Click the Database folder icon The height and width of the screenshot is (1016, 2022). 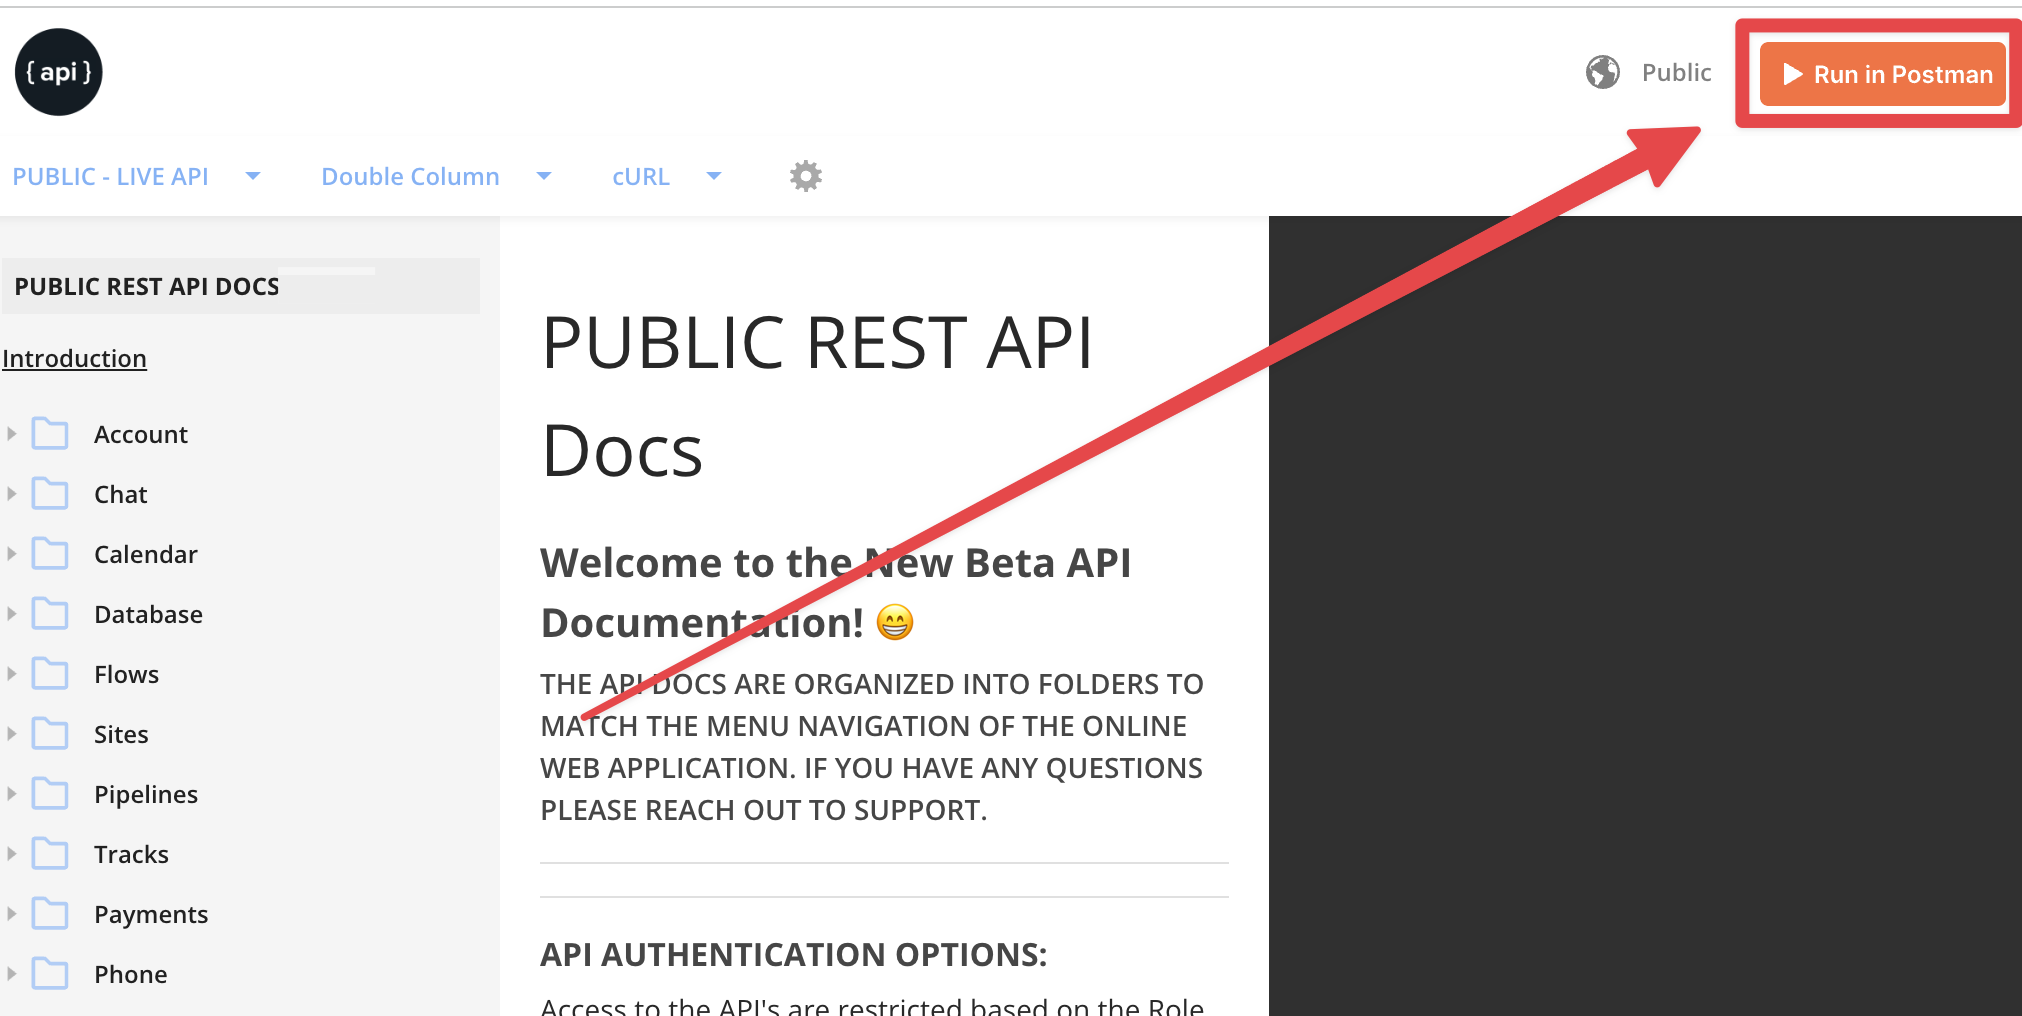(51, 613)
